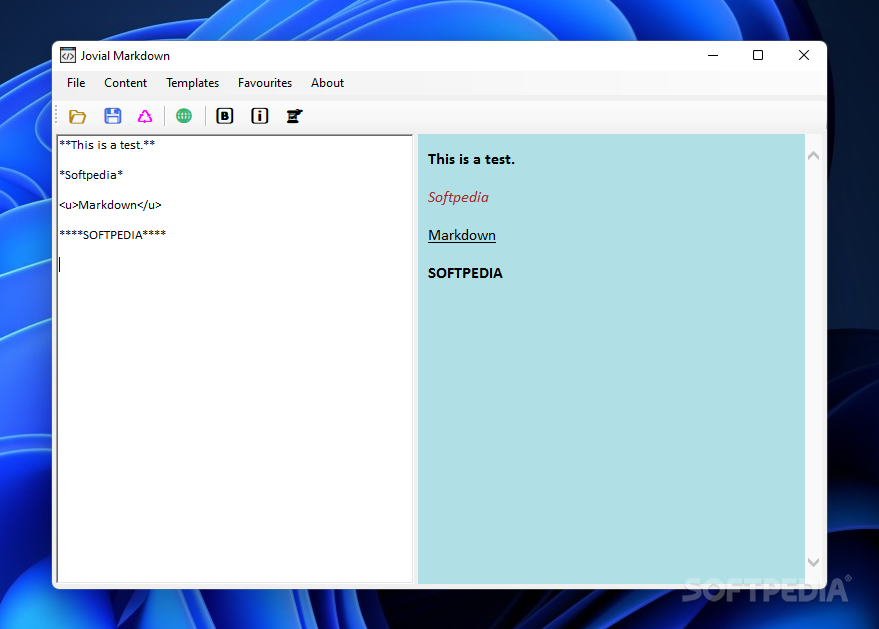Click the '****SOFTPEDIA****' line in the editor
The image size is (879, 629).
pyautogui.click(x=113, y=235)
